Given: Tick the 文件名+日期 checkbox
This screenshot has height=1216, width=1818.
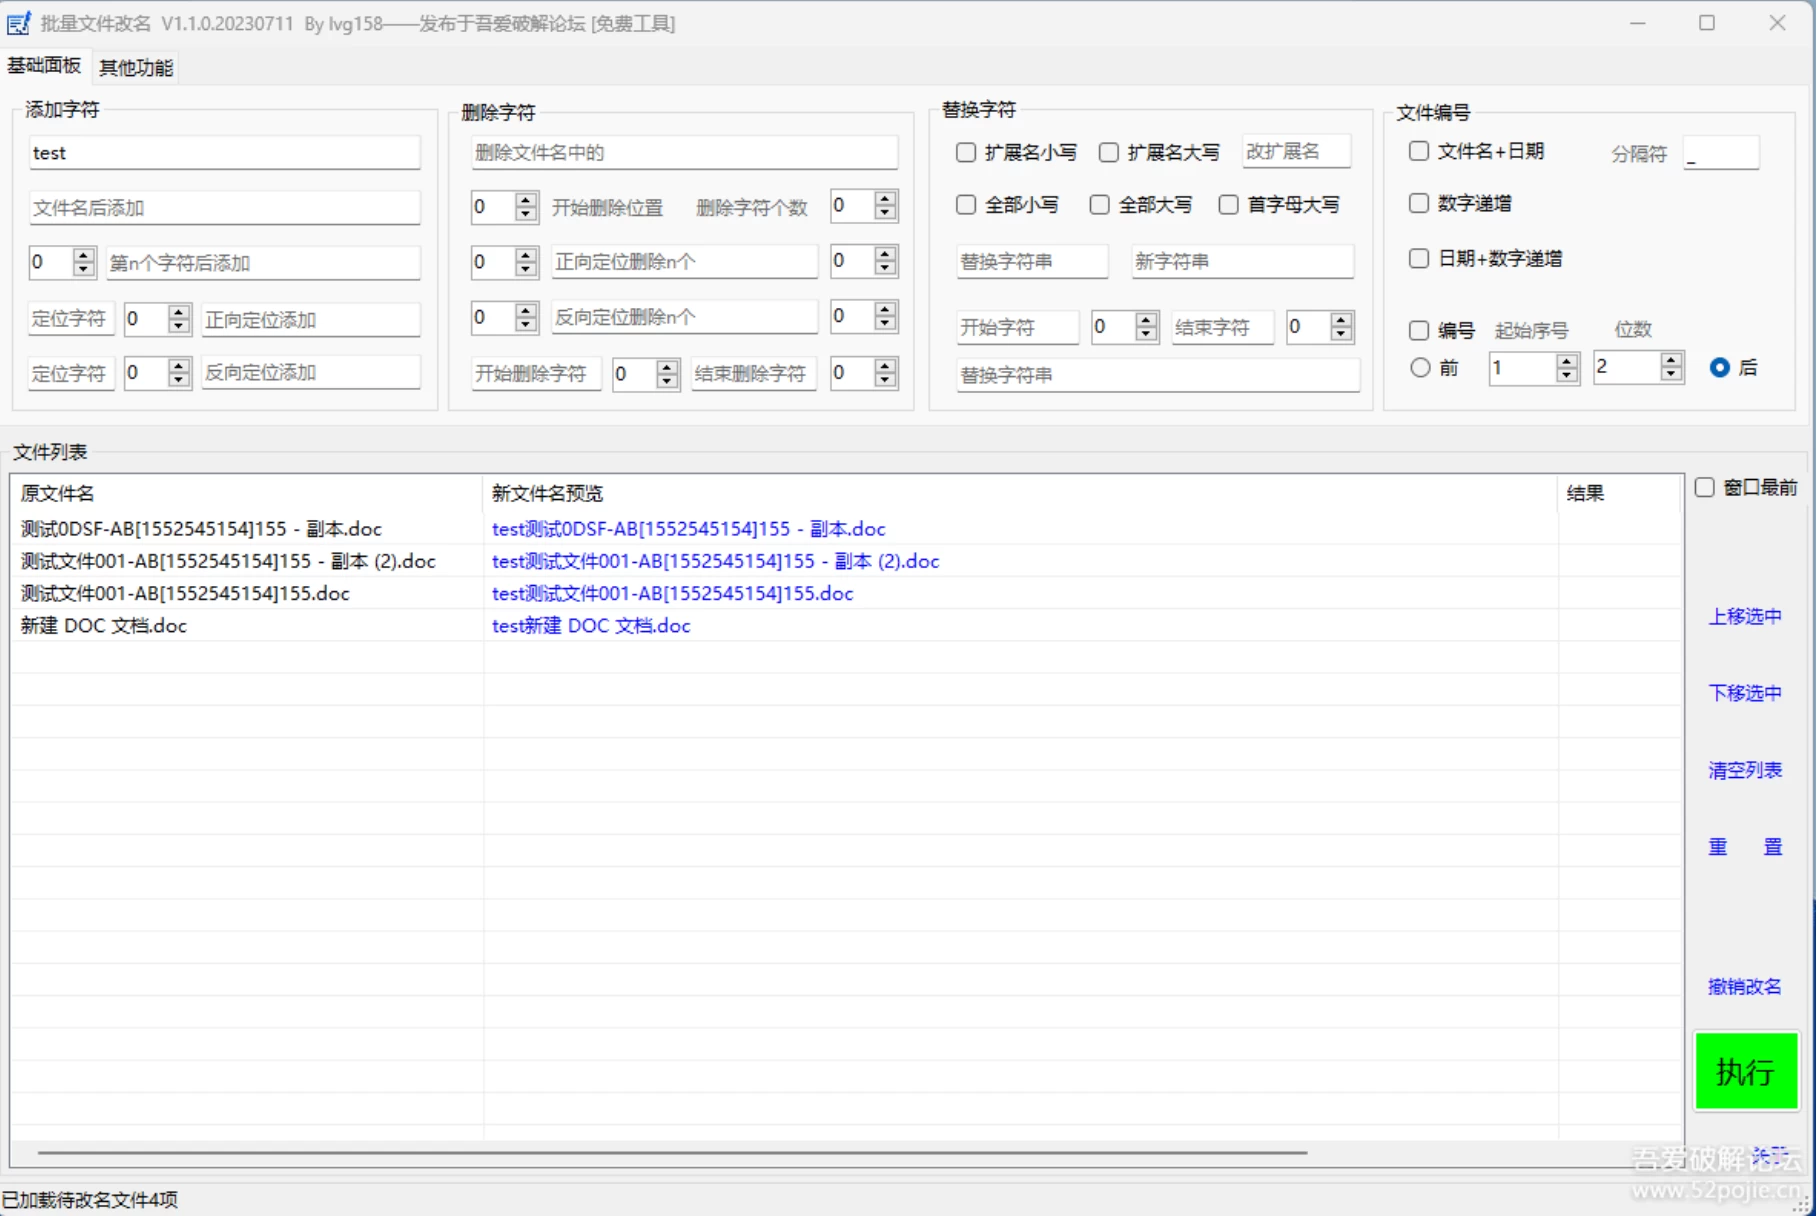Looking at the screenshot, I should 1419,151.
